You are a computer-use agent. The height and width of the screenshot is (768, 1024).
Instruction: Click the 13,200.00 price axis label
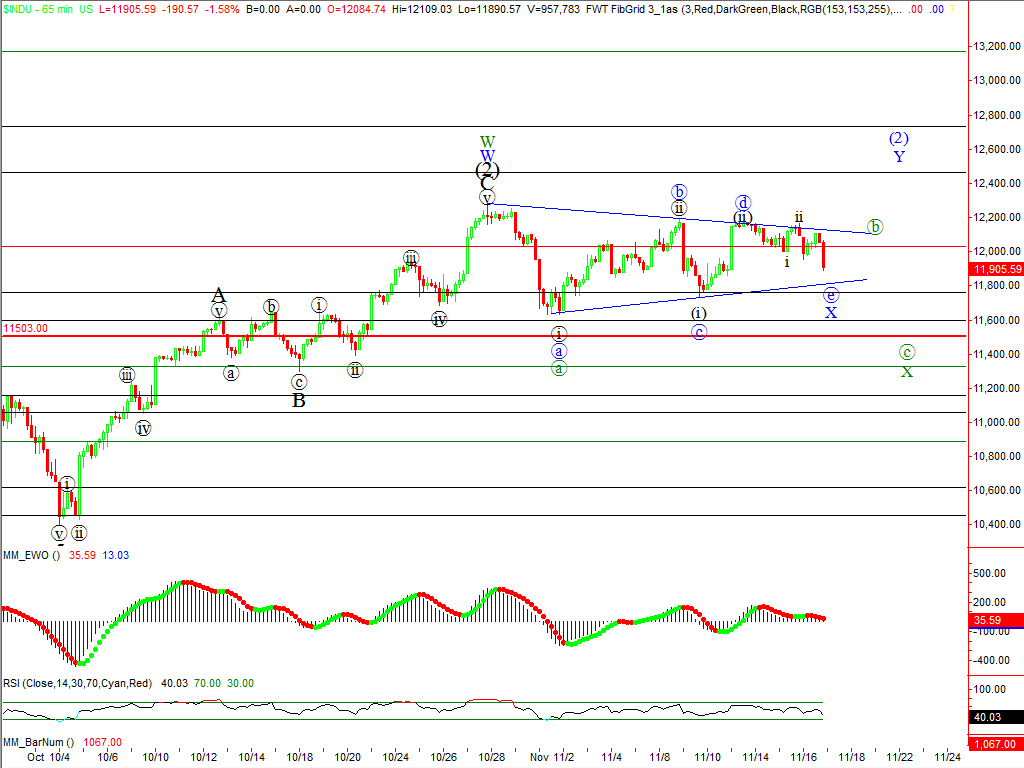point(998,46)
